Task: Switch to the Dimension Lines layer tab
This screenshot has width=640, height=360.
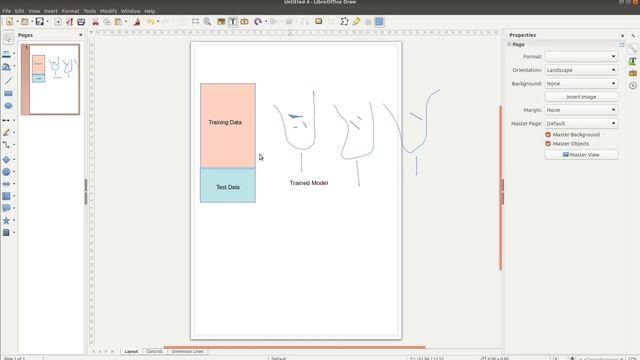Action: point(187,351)
